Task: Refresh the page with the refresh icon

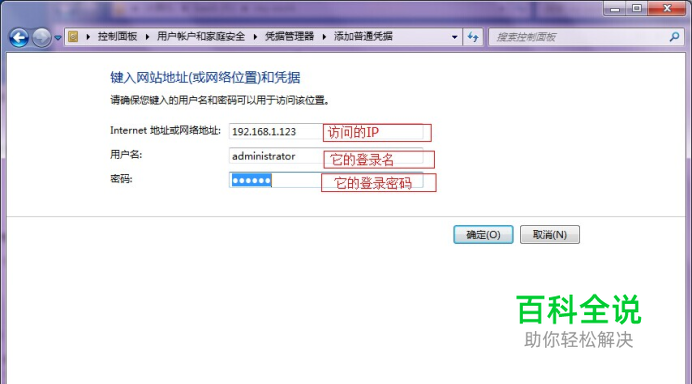Action: pos(473,37)
